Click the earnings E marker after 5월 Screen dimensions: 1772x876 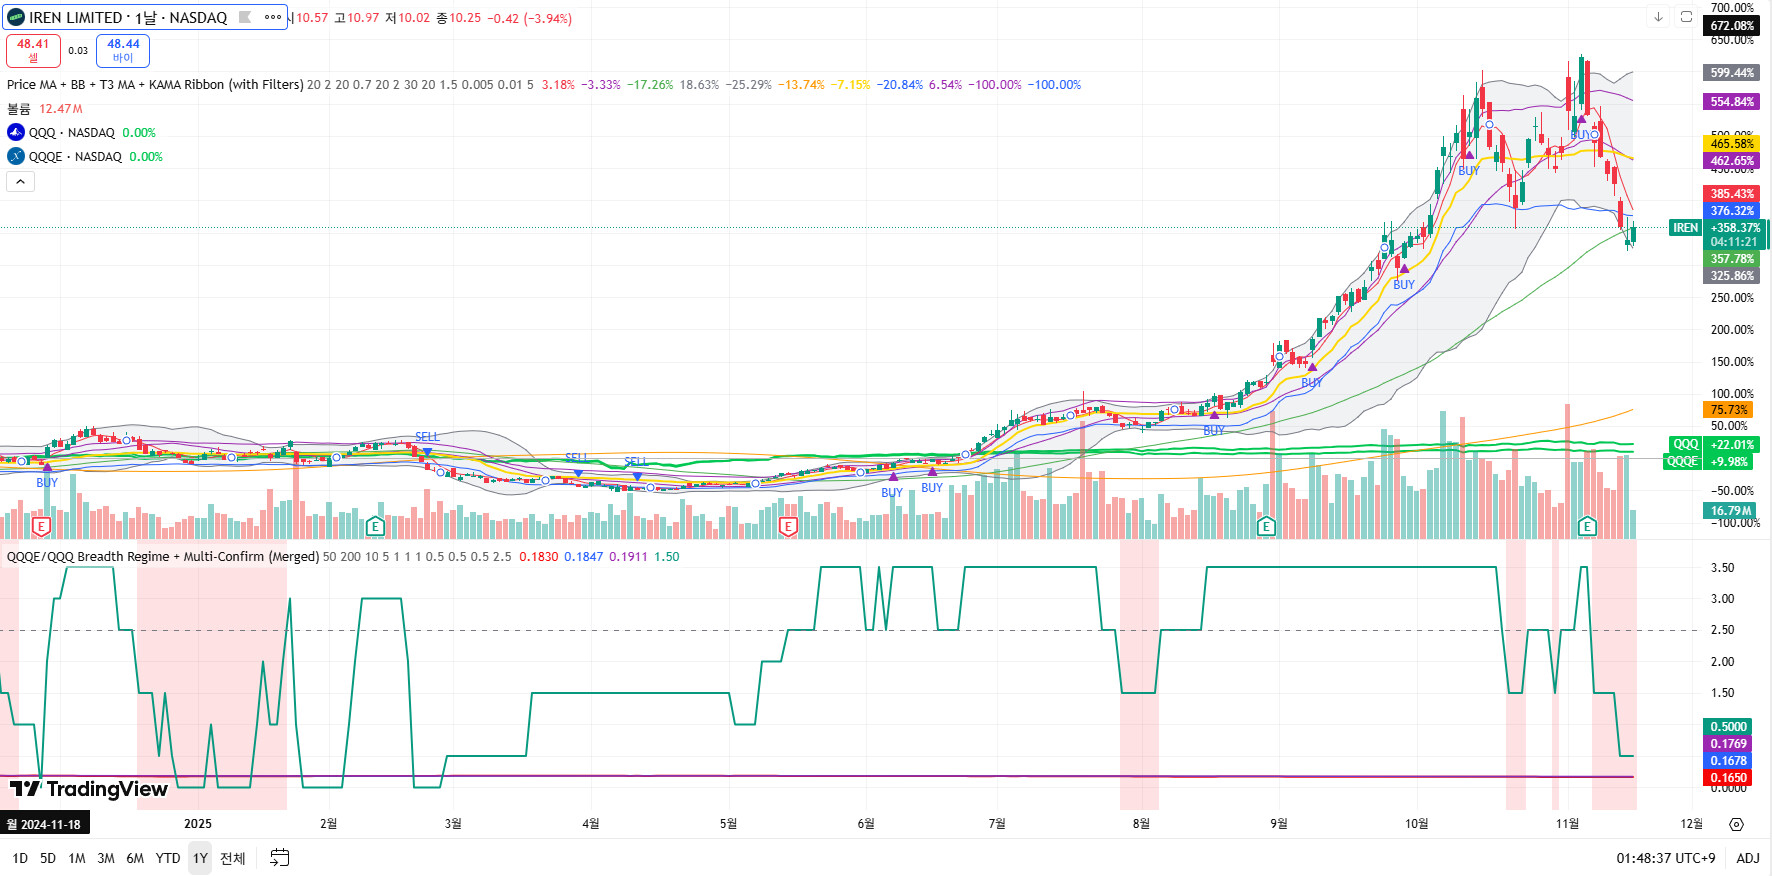coord(788,526)
